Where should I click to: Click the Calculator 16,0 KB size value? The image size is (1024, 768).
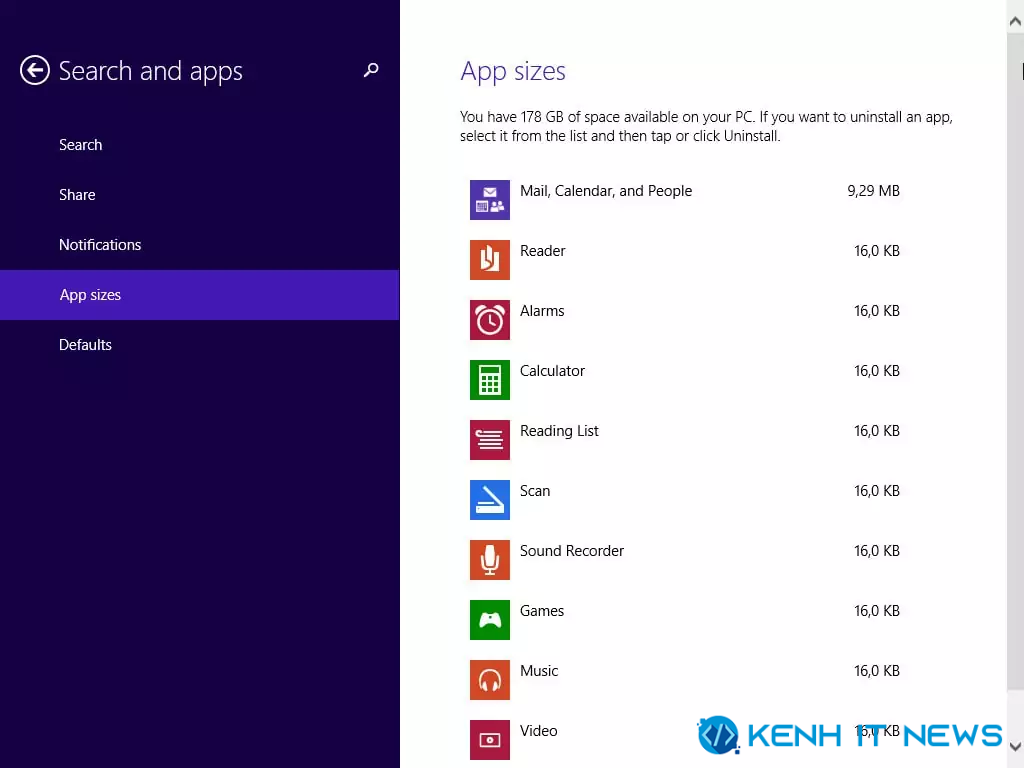tap(877, 372)
